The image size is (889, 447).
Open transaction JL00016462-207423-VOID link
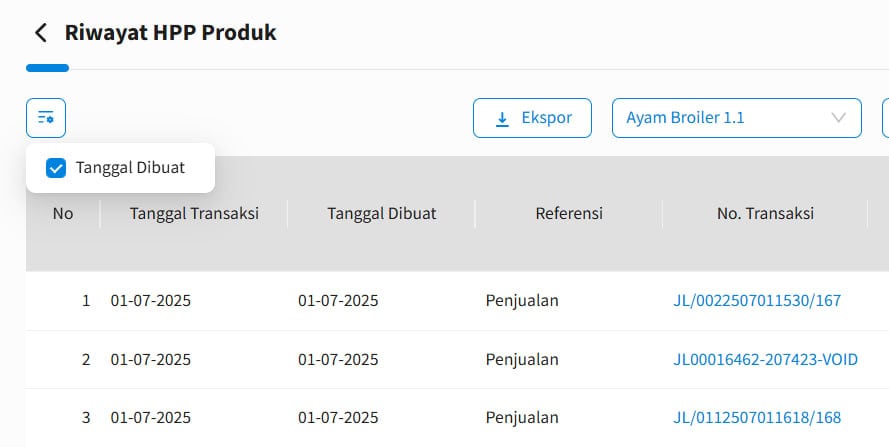click(765, 360)
